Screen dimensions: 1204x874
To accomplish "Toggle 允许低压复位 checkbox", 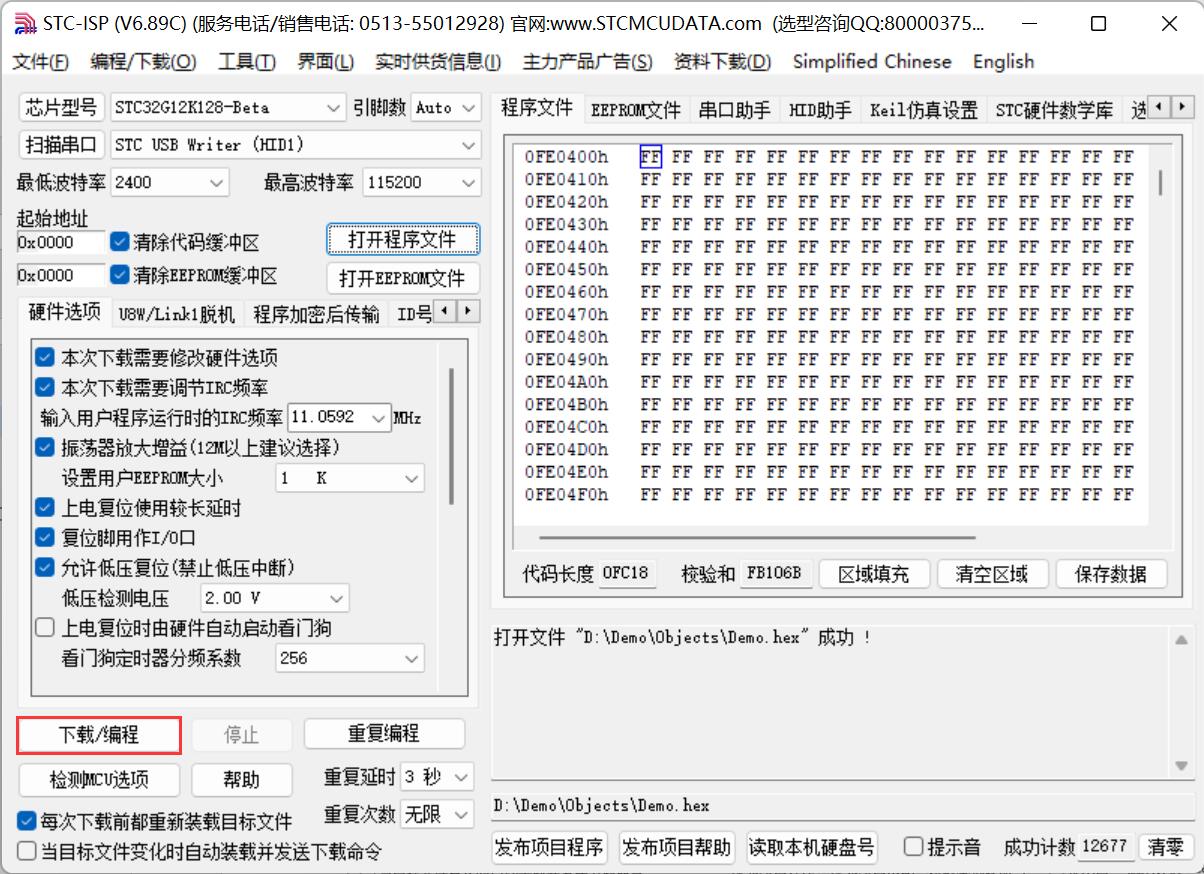I will click(x=45, y=568).
